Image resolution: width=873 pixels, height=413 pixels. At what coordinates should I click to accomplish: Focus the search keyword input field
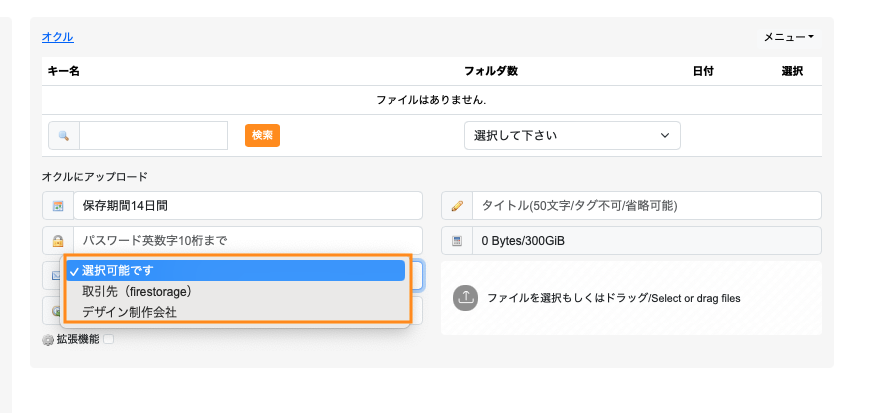click(x=154, y=135)
